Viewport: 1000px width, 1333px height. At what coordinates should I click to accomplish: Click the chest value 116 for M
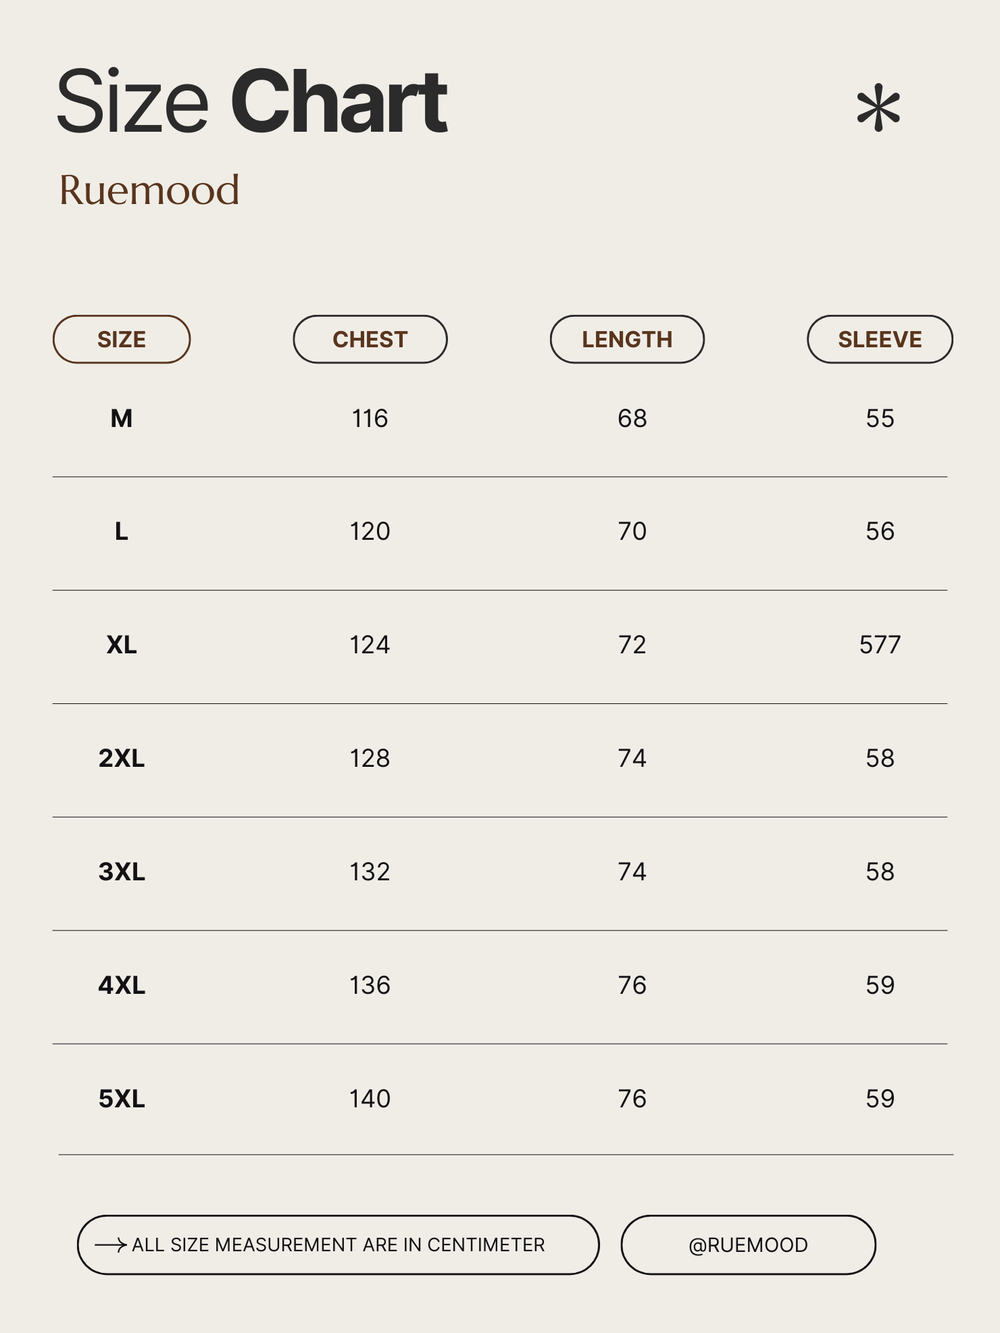(370, 418)
